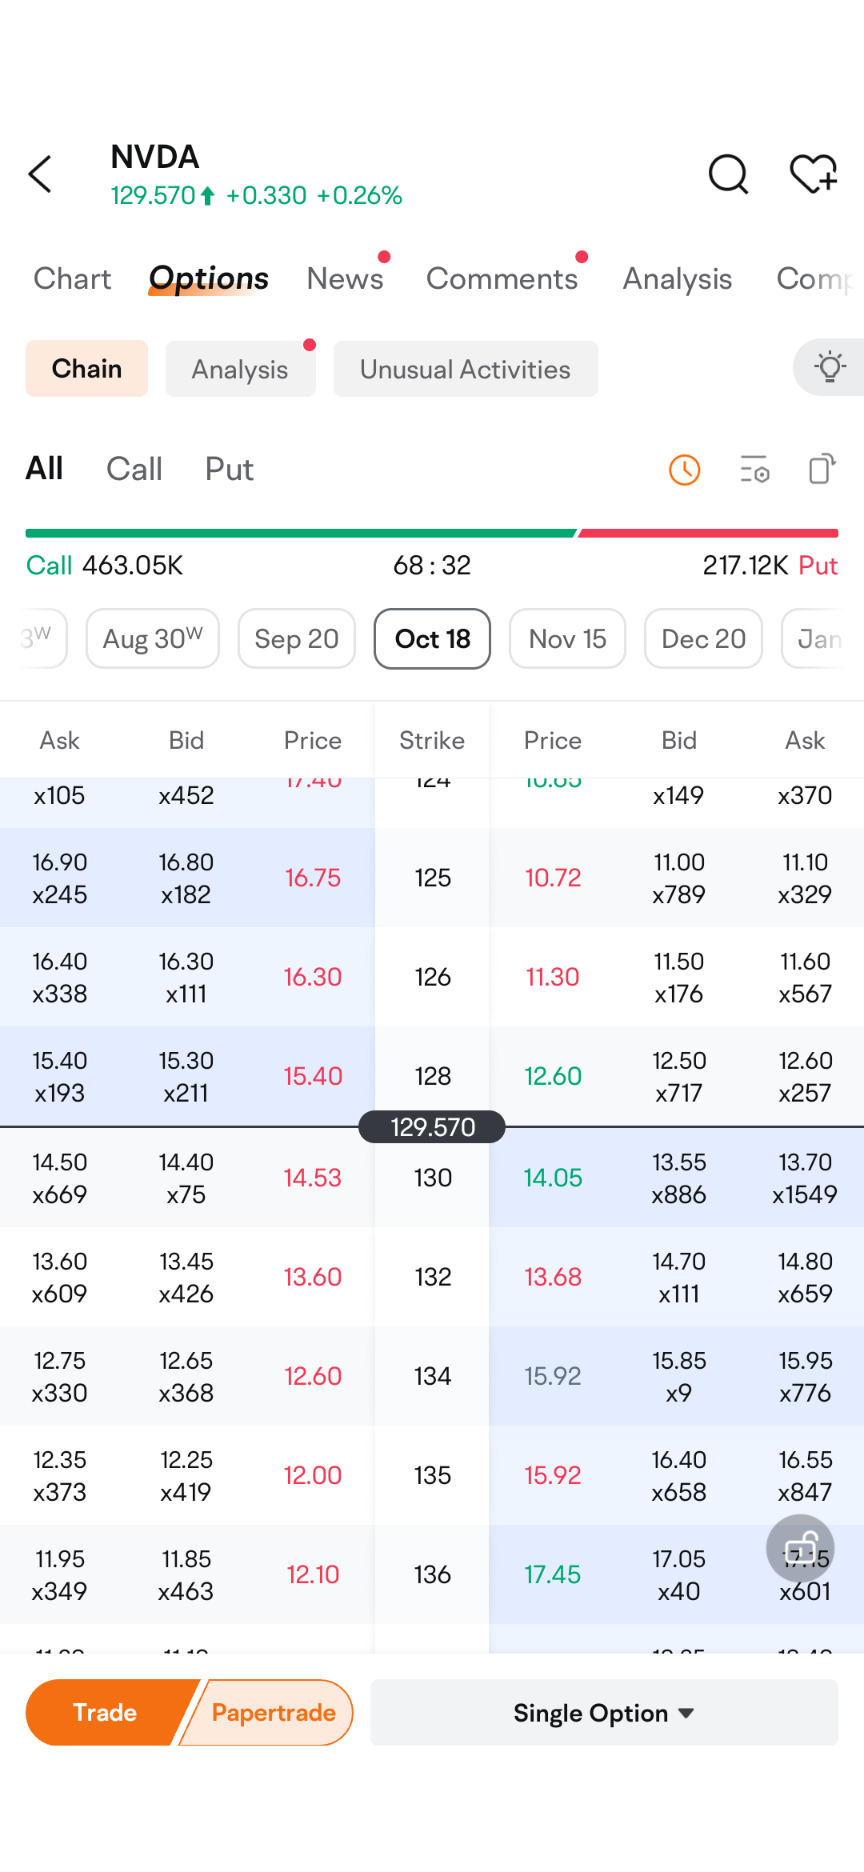This screenshot has width=864, height=1872.
Task: Open the Comments tab
Action: coord(502,279)
